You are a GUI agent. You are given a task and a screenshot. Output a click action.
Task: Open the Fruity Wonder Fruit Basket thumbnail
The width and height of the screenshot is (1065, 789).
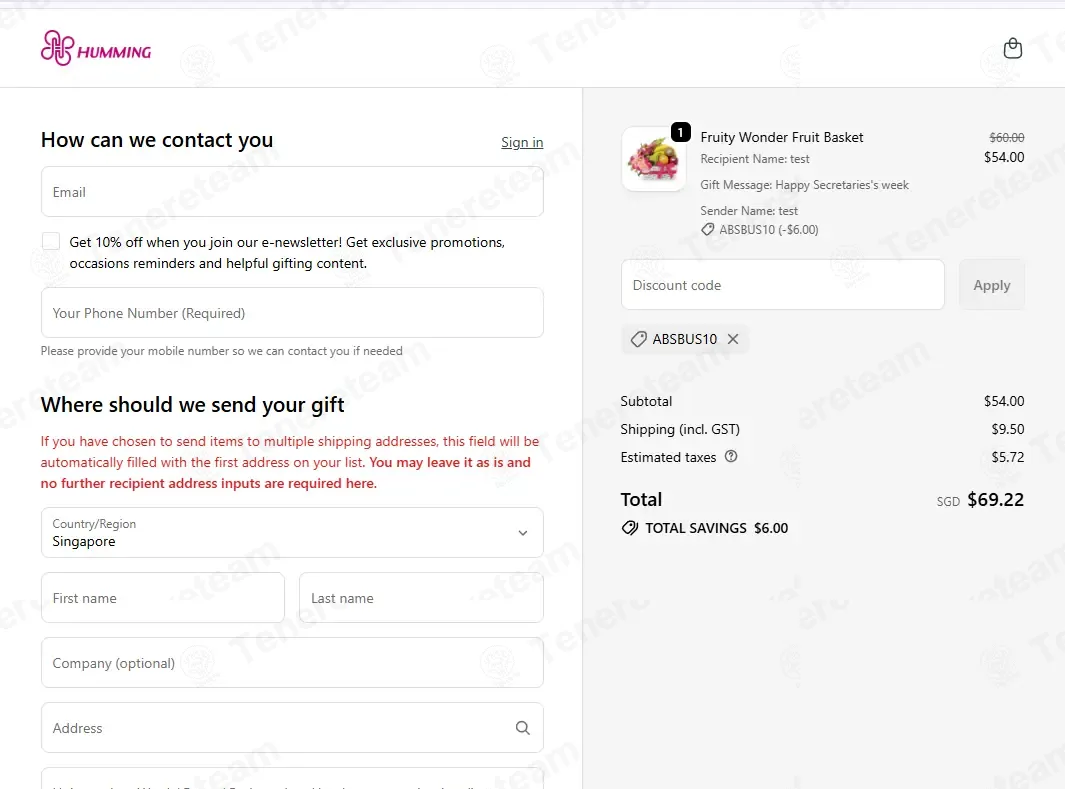point(653,159)
